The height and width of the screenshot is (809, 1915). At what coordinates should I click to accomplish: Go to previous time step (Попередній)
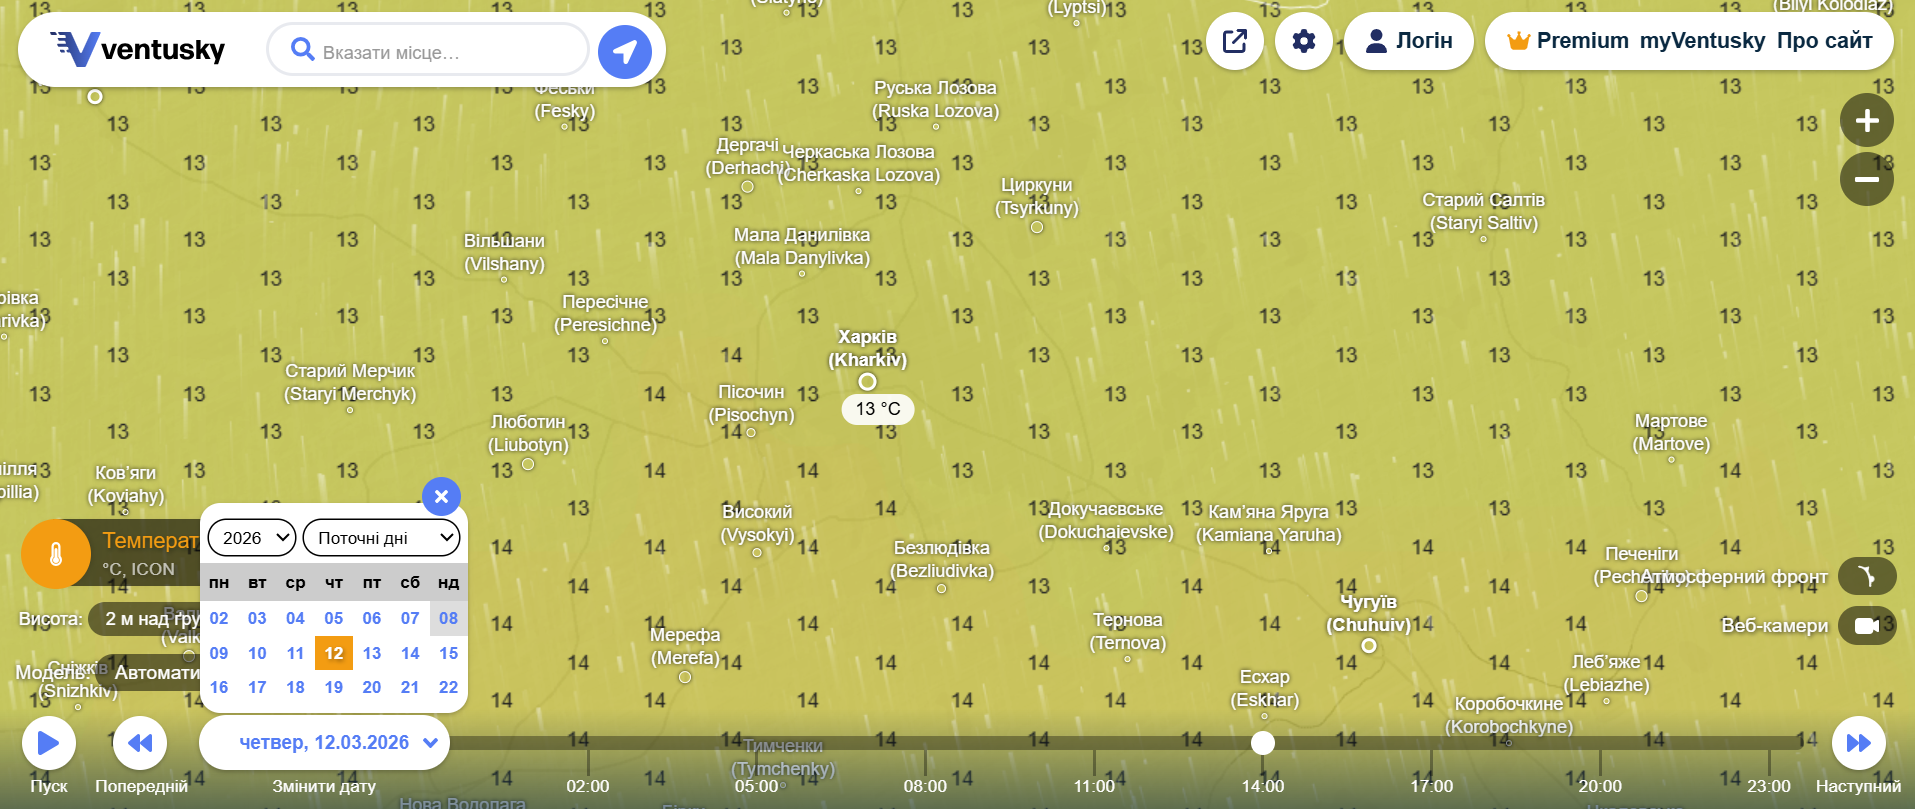pos(140,743)
